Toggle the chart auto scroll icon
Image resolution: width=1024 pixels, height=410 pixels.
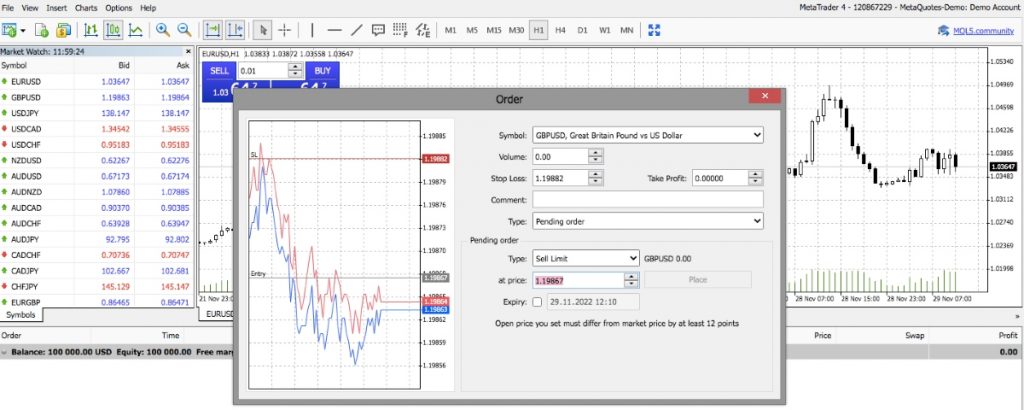(212, 30)
